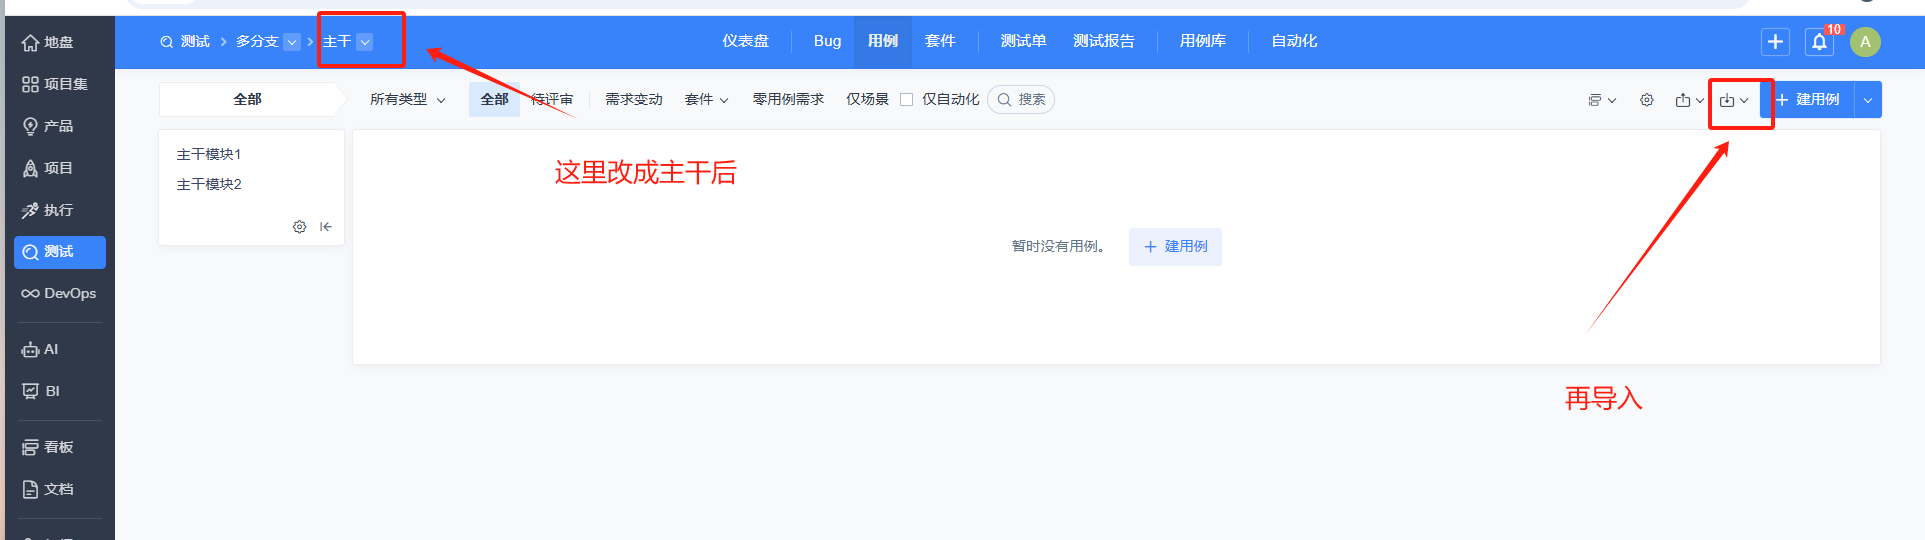Click the 搜索 search field
Screen dimensions: 1925x540
click(1021, 99)
